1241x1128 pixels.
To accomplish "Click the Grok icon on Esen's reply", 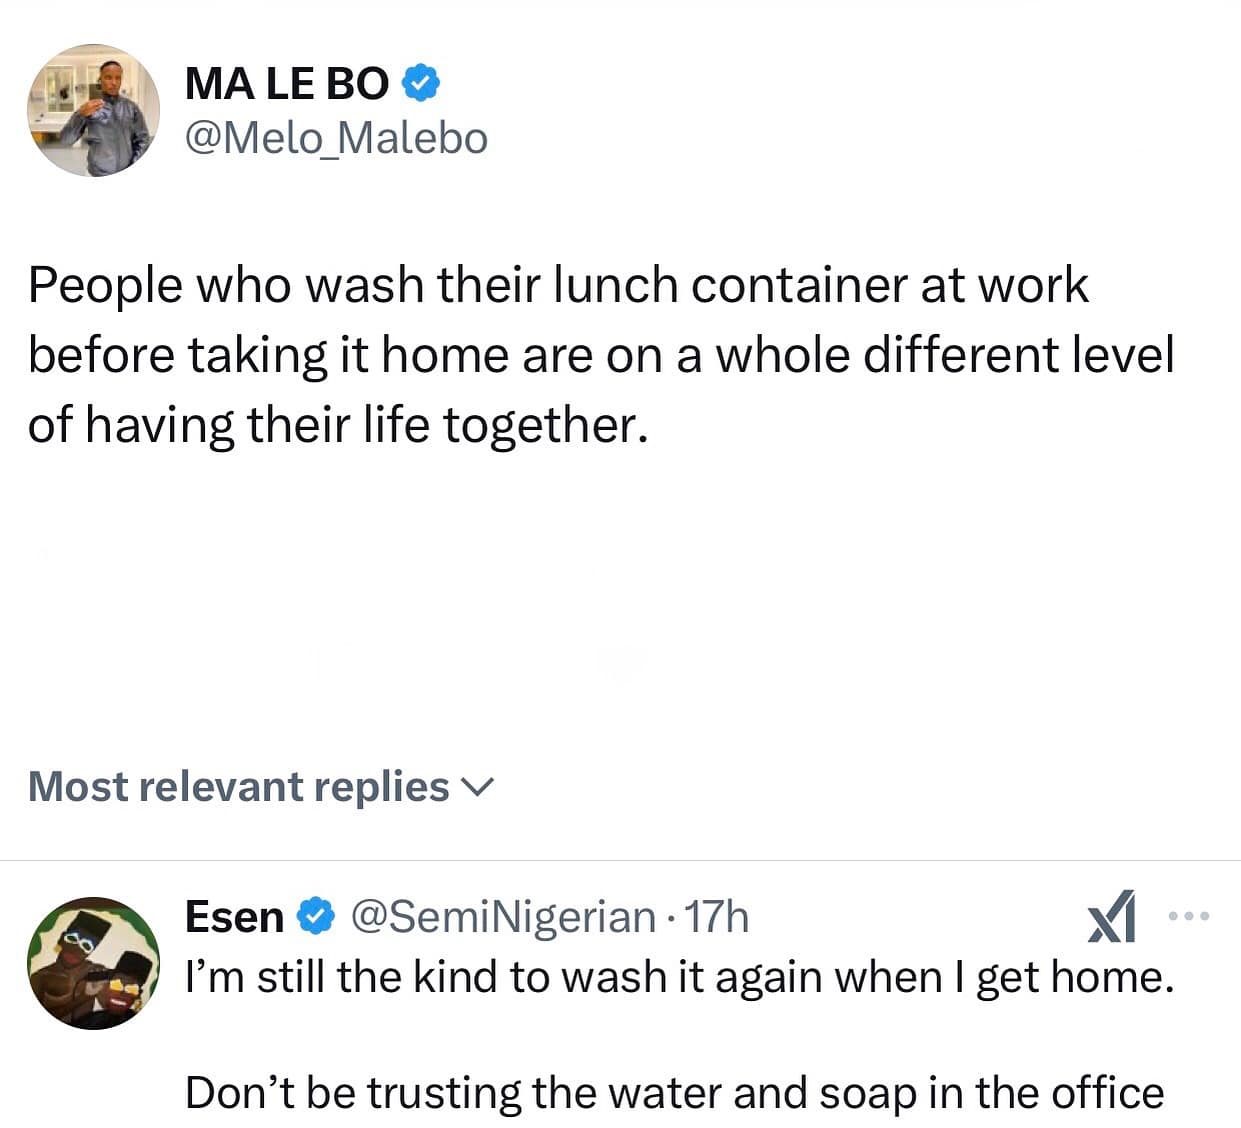I will (x=1112, y=916).
